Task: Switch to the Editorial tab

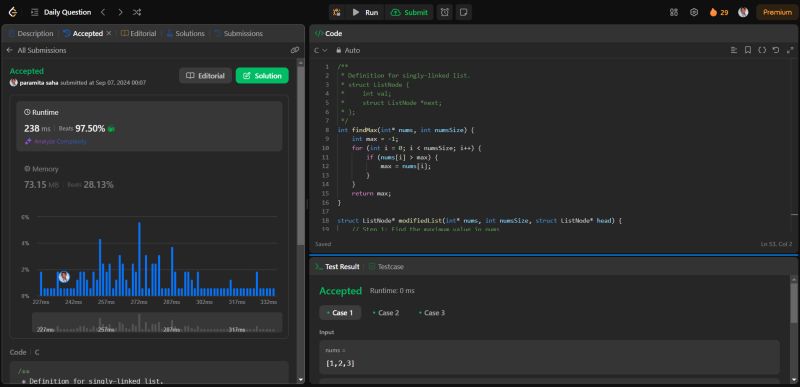Action: pos(139,34)
